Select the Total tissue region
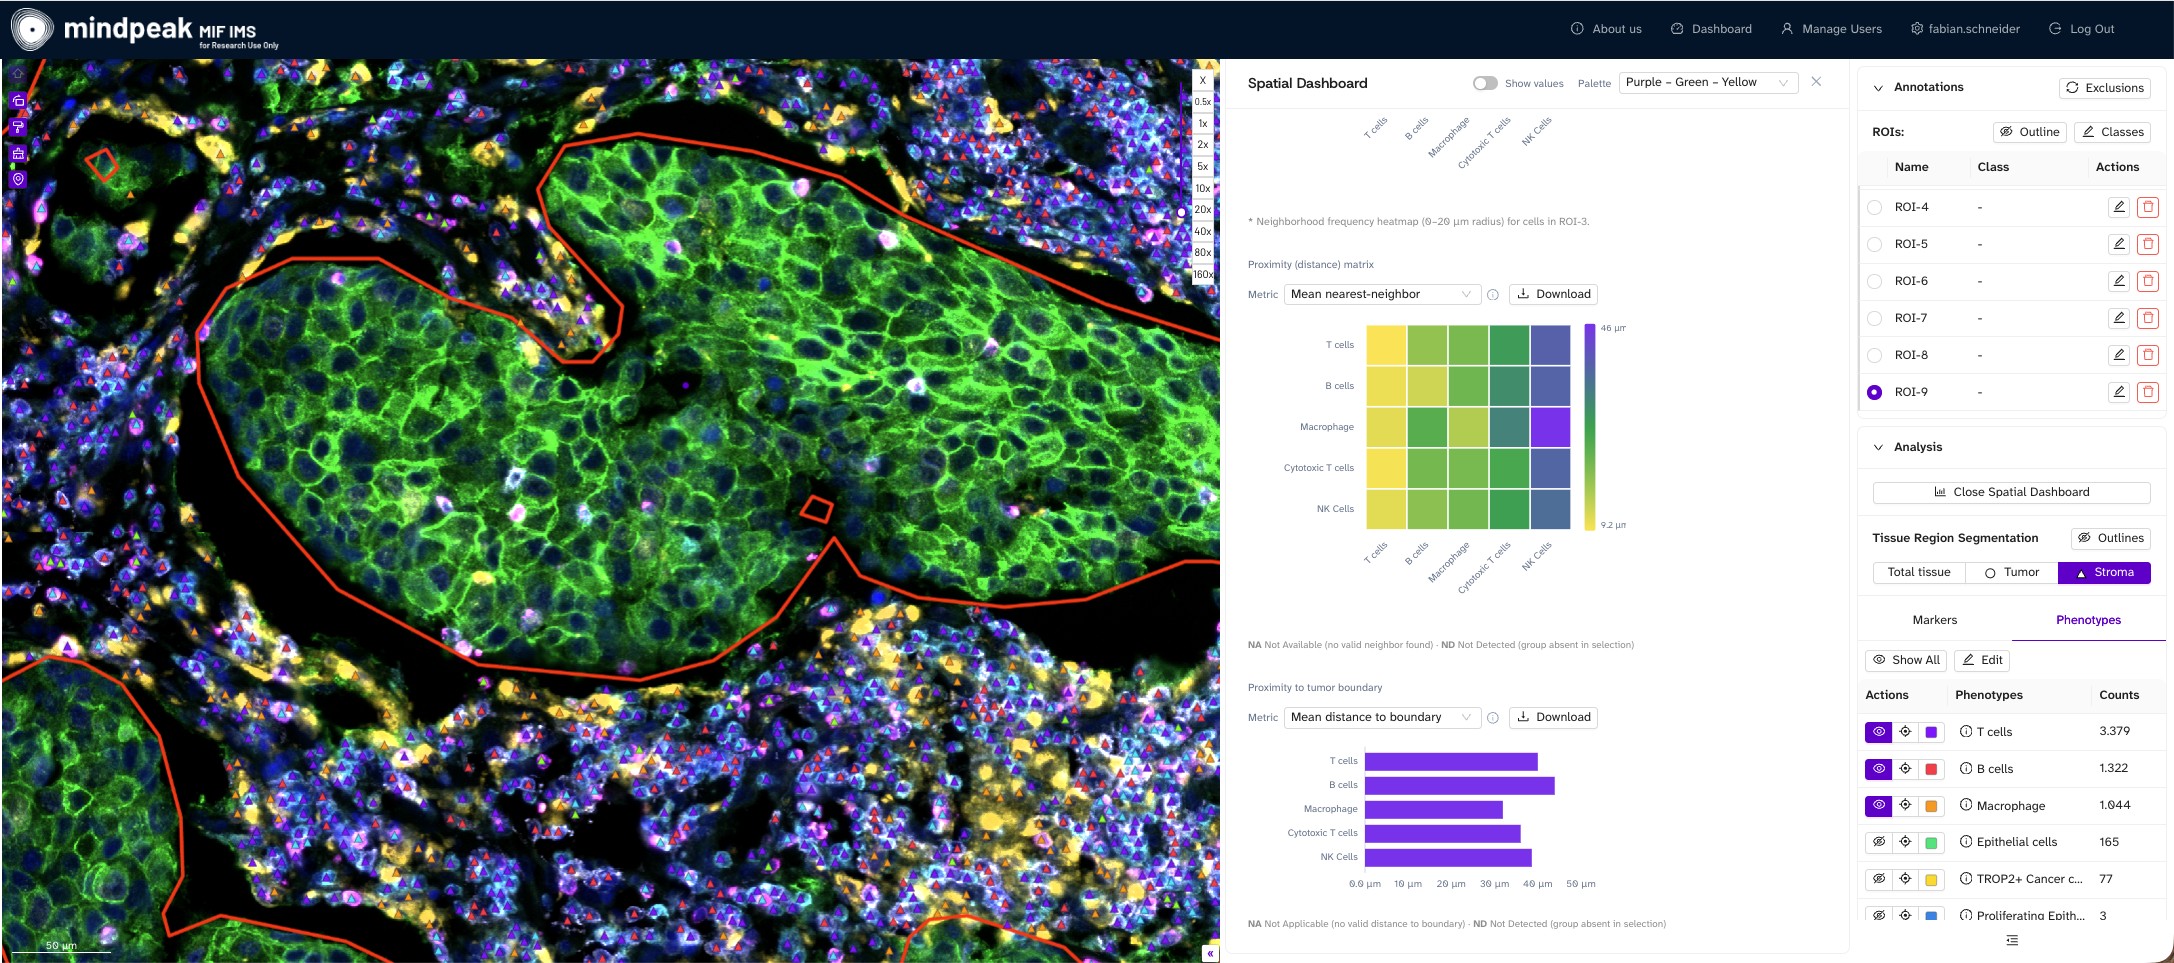The image size is (2174, 963). [1919, 572]
